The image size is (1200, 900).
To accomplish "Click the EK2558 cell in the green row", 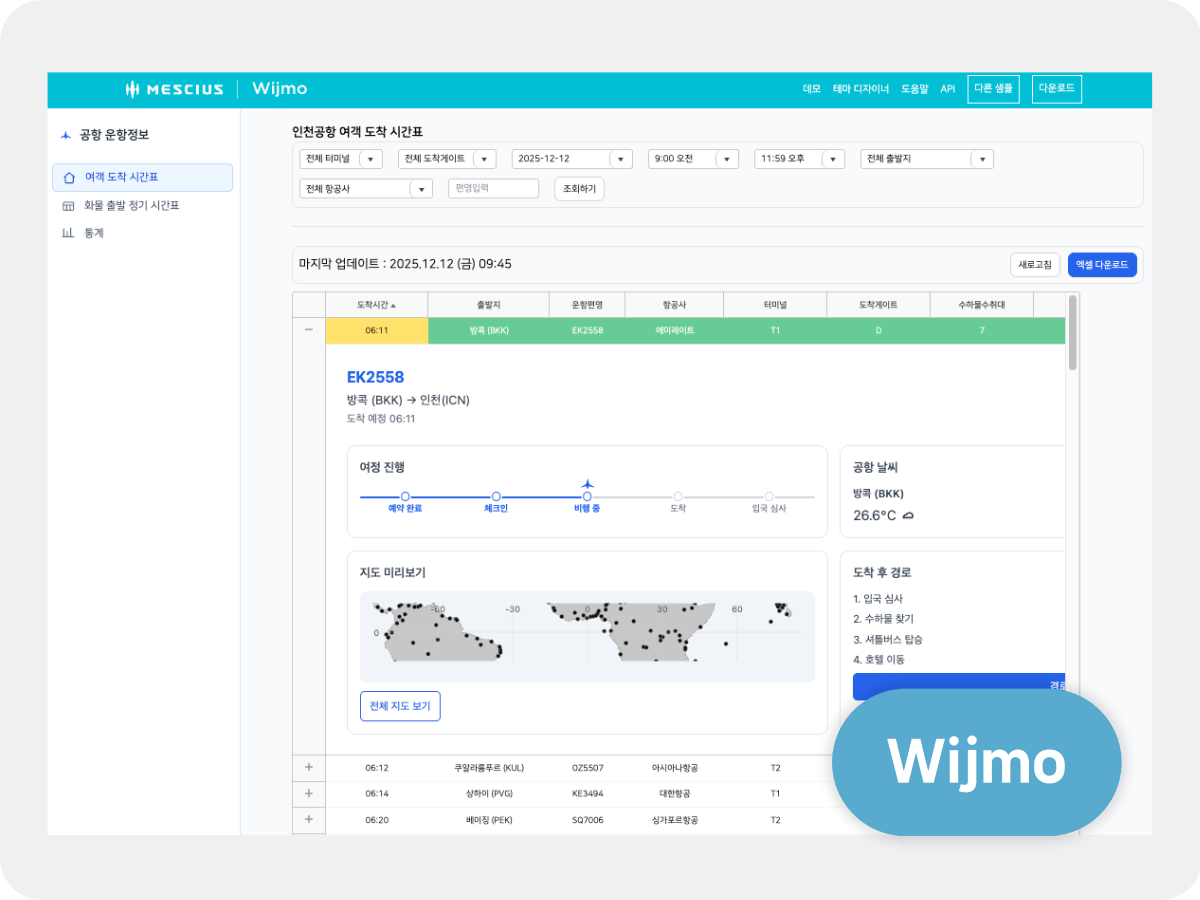I will (x=587, y=330).
